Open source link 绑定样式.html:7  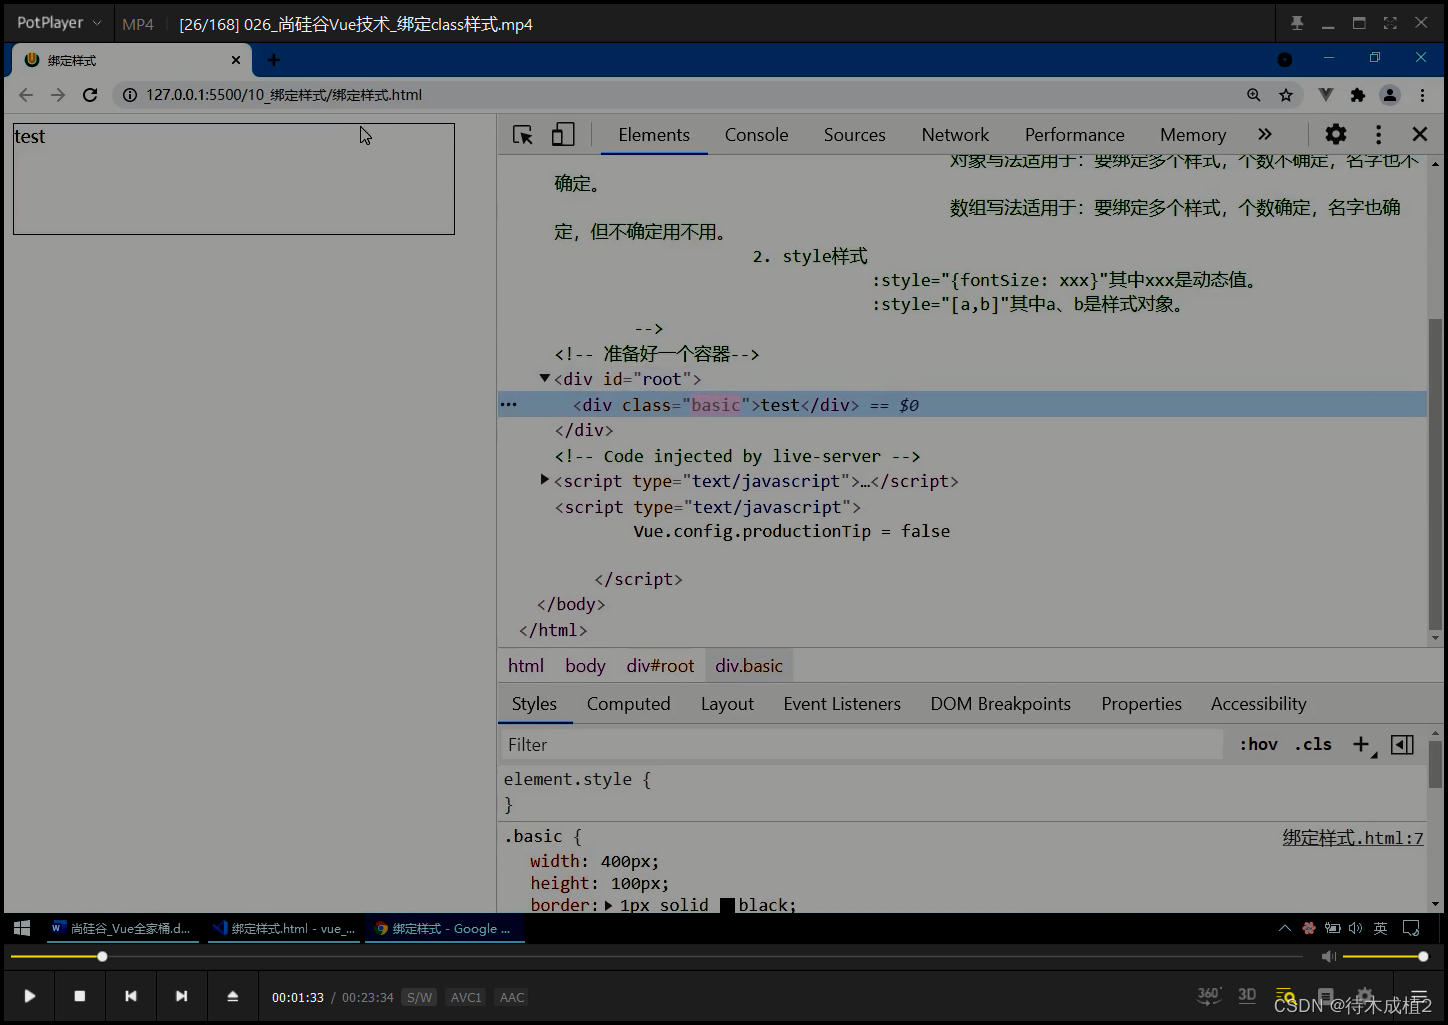[x=1353, y=838]
